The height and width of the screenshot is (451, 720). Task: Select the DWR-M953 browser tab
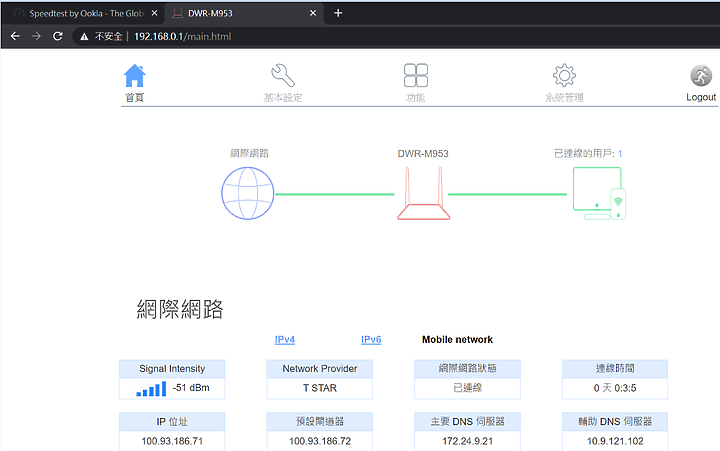pos(243,13)
